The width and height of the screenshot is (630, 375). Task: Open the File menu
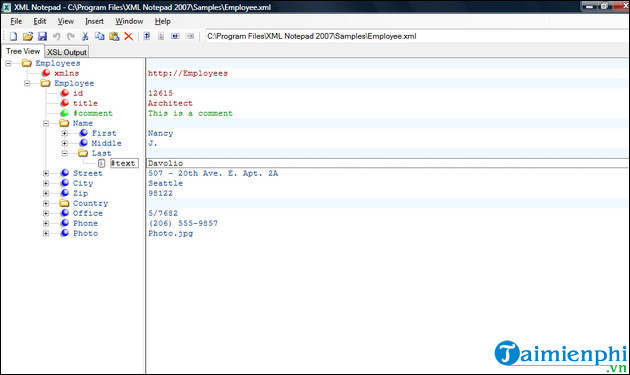[16, 21]
